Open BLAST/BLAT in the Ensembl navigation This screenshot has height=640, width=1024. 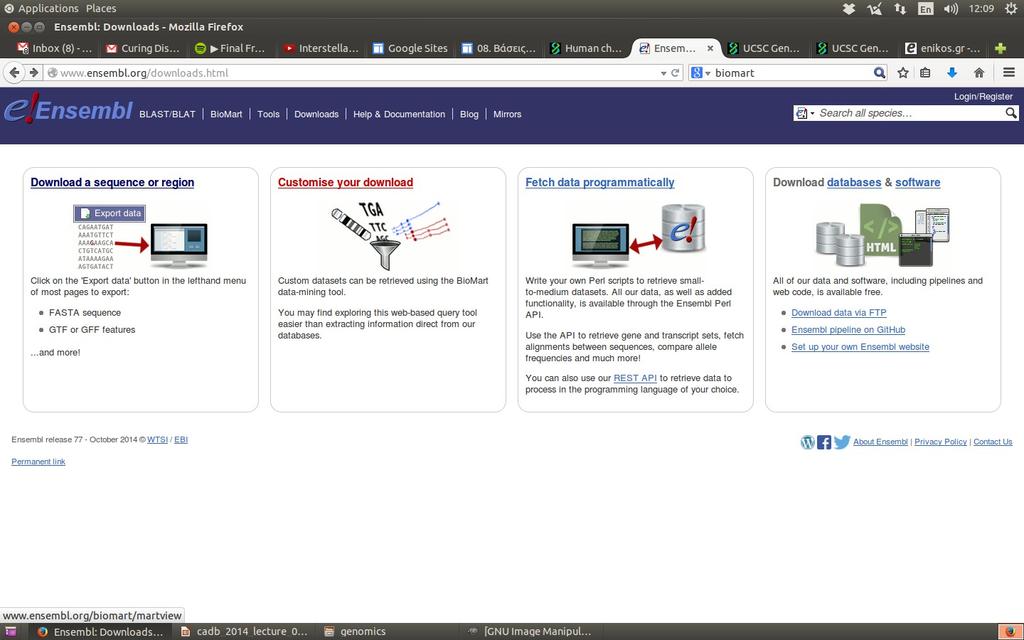pos(167,114)
